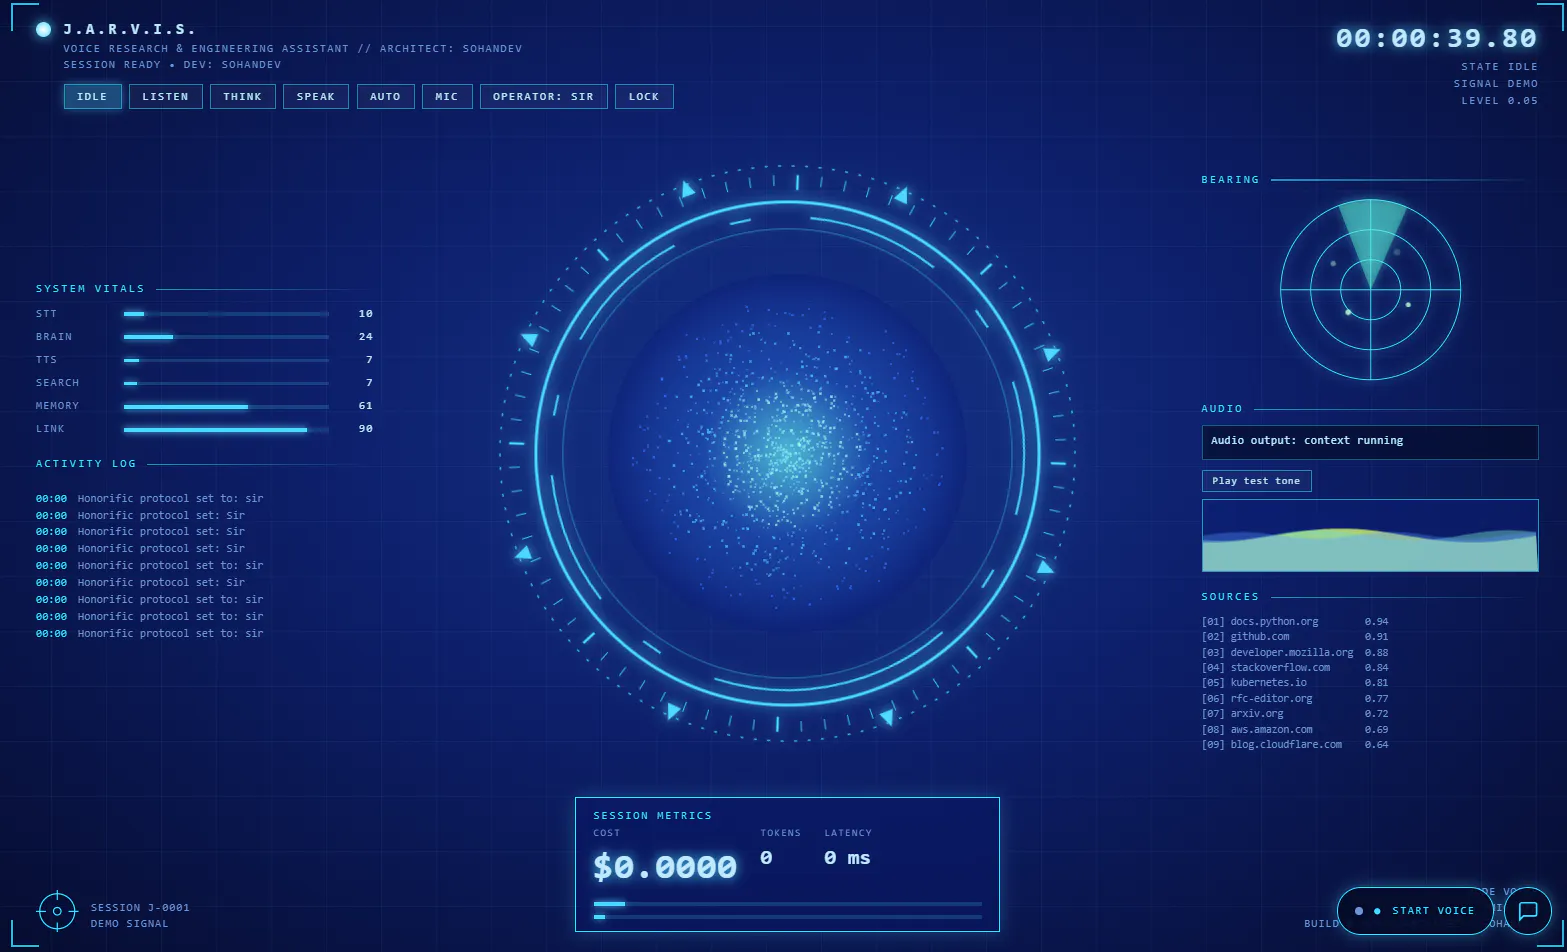Click the STT vitals bar
Image resolution: width=1567 pixels, height=952 pixels.
(x=226, y=314)
